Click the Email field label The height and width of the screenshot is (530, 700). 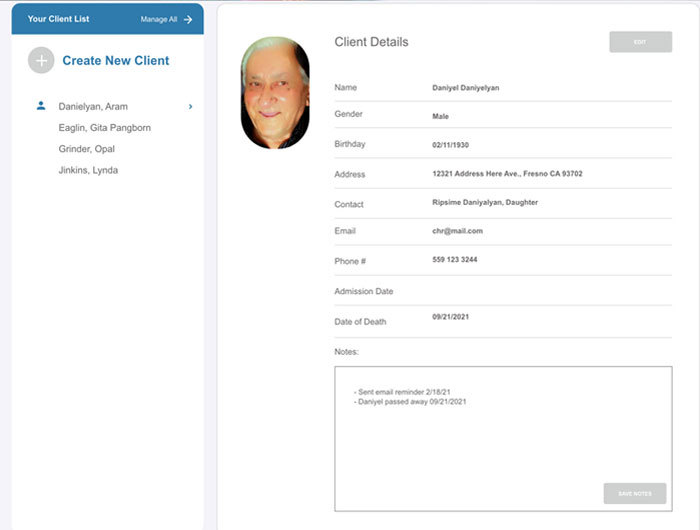[345, 231]
